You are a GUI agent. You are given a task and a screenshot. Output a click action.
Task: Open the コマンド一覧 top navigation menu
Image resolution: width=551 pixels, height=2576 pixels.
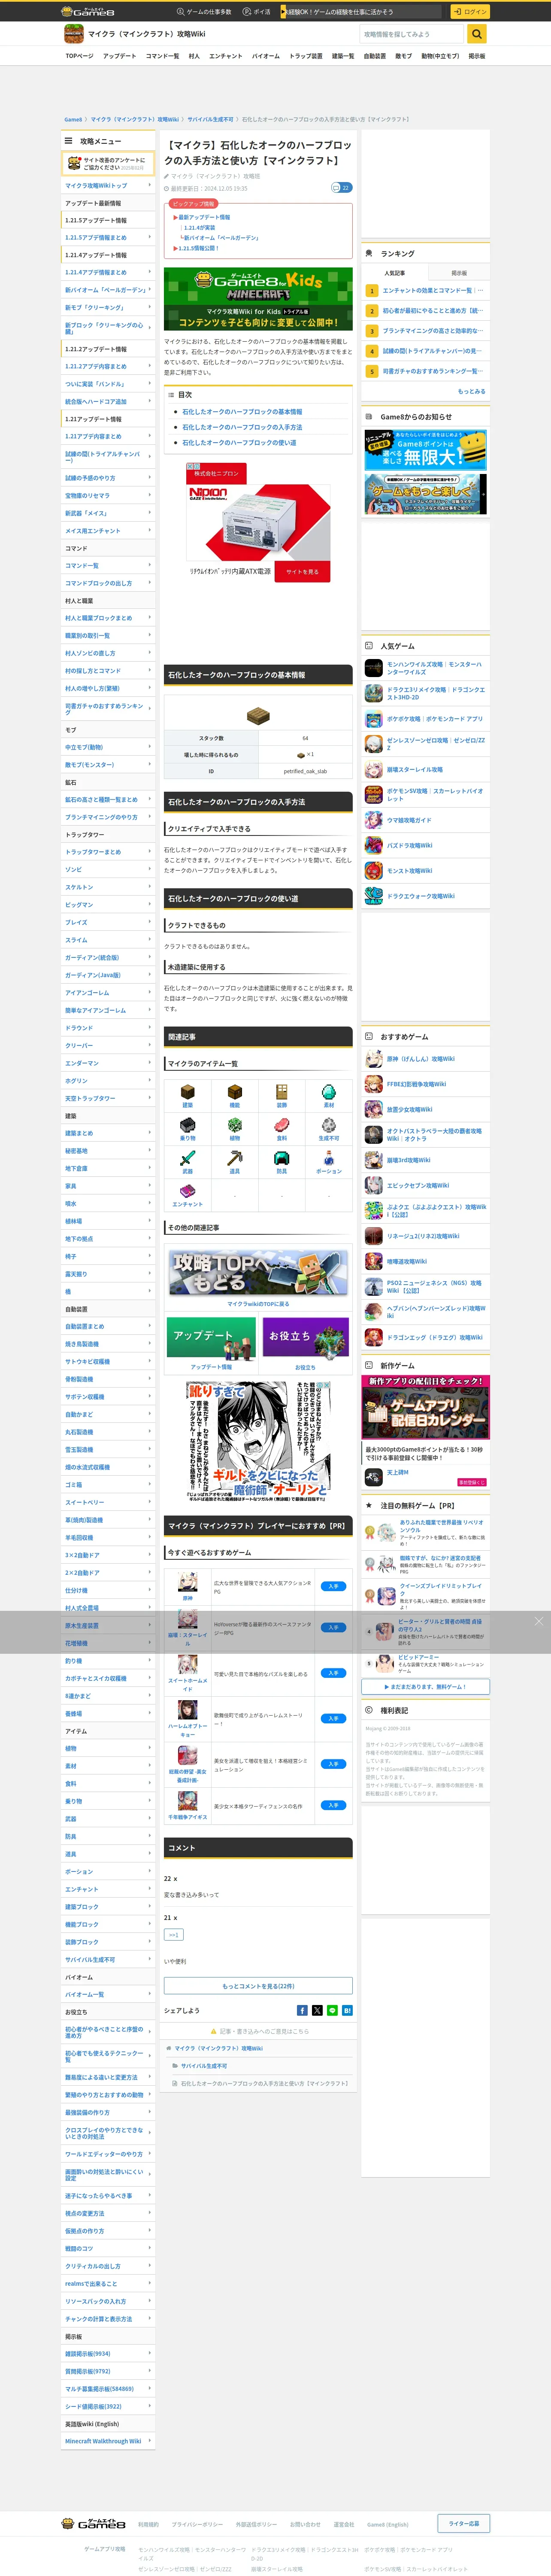pos(162,56)
